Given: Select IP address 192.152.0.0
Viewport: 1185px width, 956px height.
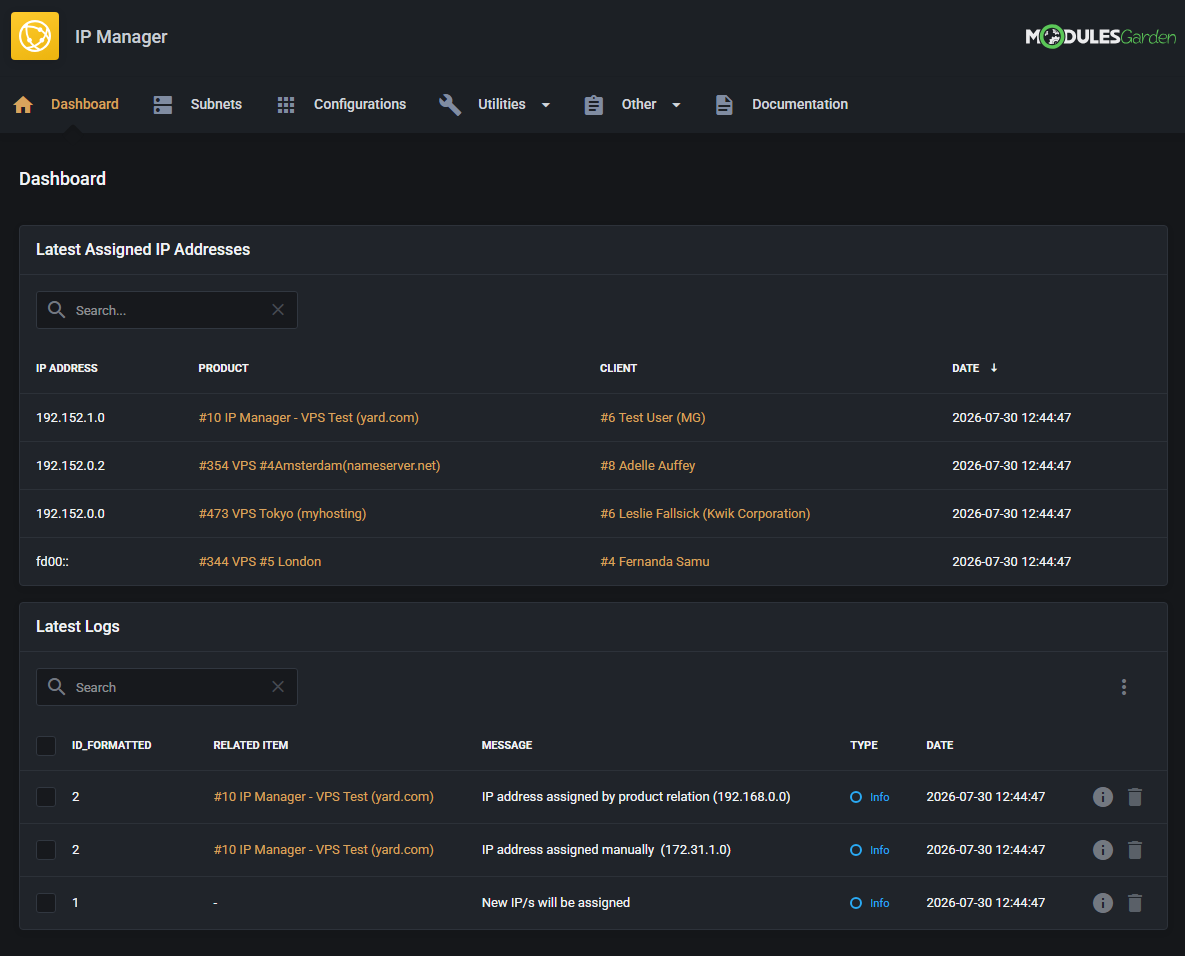Looking at the screenshot, I should point(70,513).
